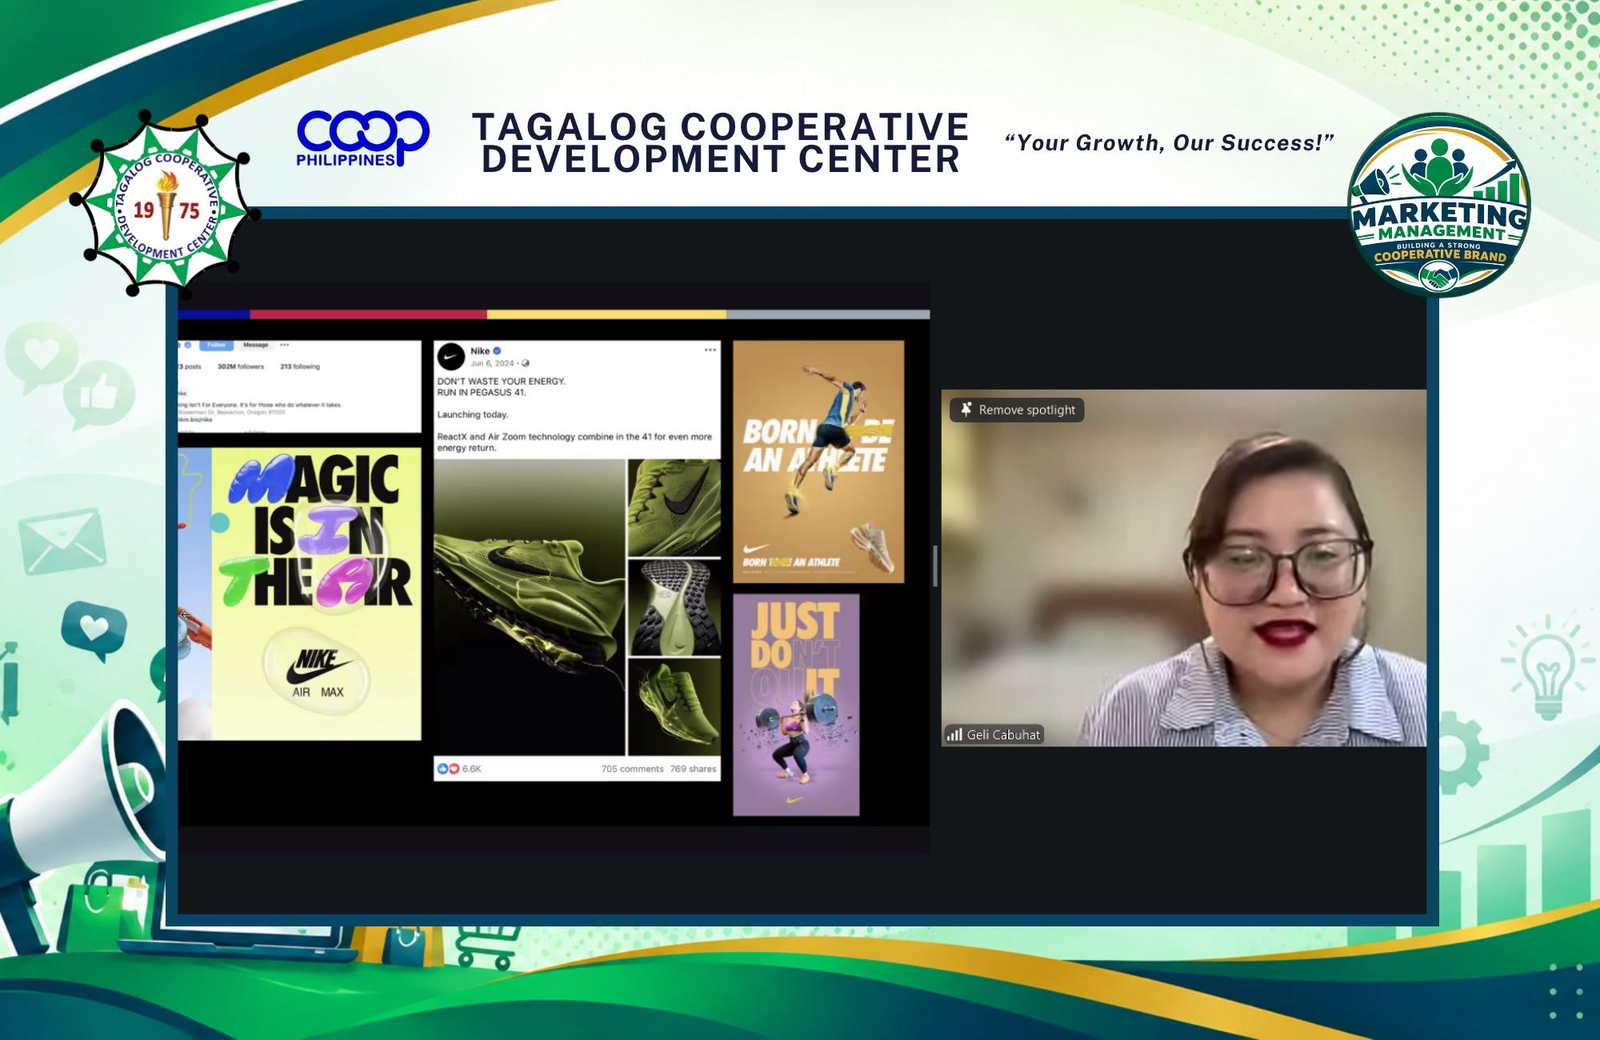
Task: Open the 6.6K reactions count
Action: pos(472,769)
